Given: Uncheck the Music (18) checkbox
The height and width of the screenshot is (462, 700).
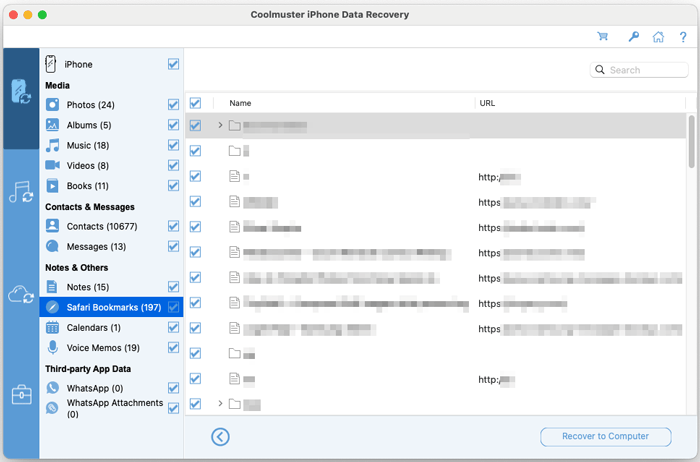Looking at the screenshot, I should pyautogui.click(x=173, y=145).
